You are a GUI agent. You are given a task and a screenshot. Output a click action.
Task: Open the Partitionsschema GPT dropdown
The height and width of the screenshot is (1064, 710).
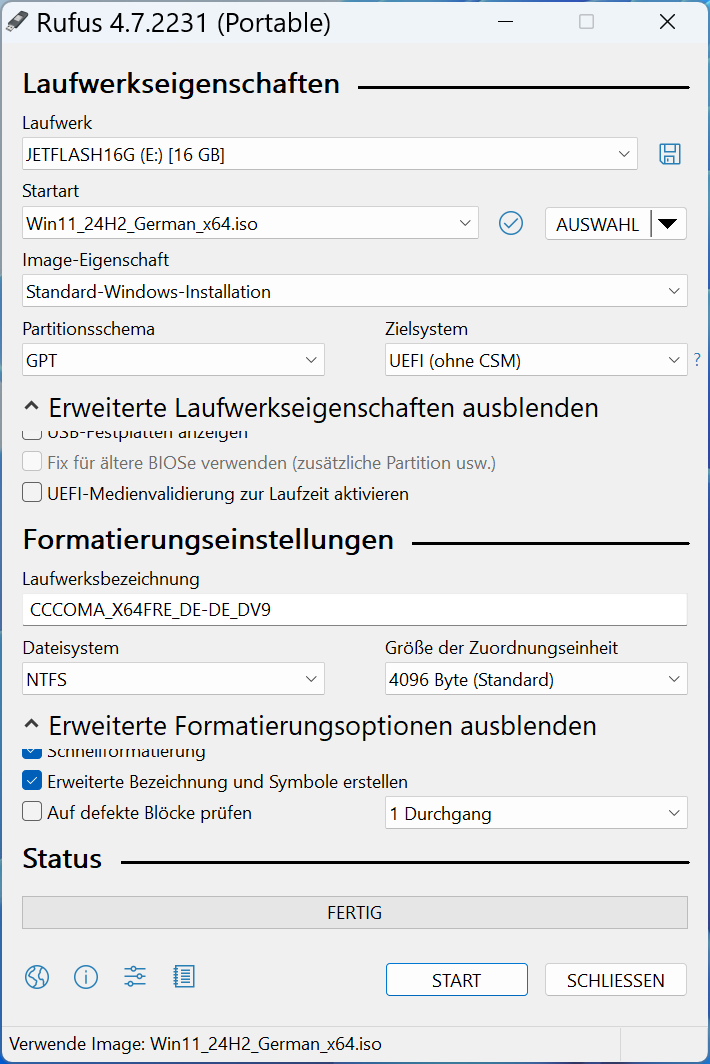pyautogui.click(x=174, y=361)
